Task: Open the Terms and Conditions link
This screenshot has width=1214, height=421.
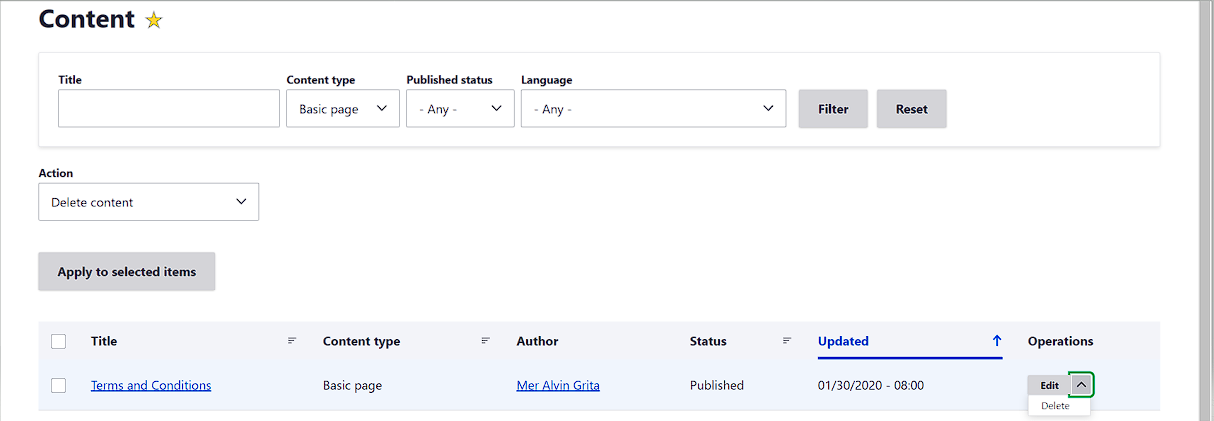Action: pyautogui.click(x=151, y=385)
